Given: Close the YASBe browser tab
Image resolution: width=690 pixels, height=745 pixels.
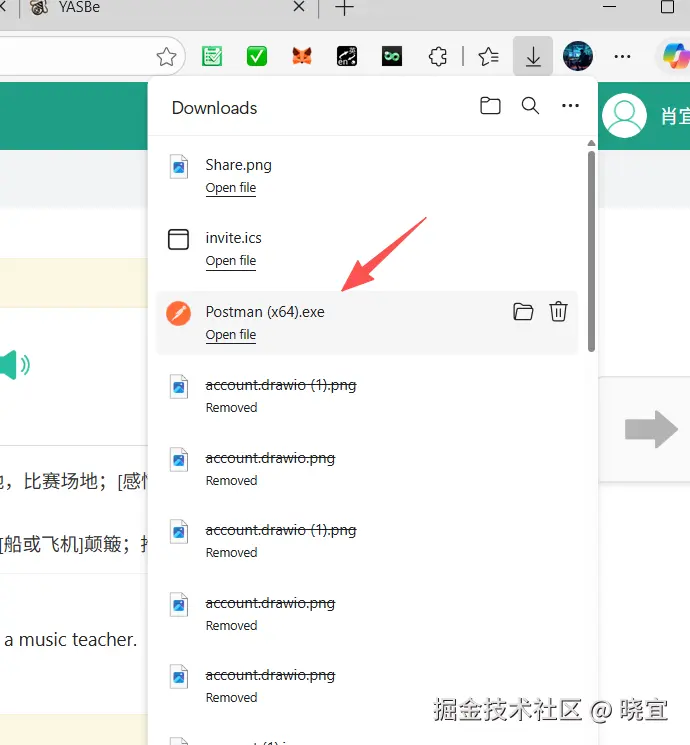Looking at the screenshot, I should pyautogui.click(x=299, y=7).
